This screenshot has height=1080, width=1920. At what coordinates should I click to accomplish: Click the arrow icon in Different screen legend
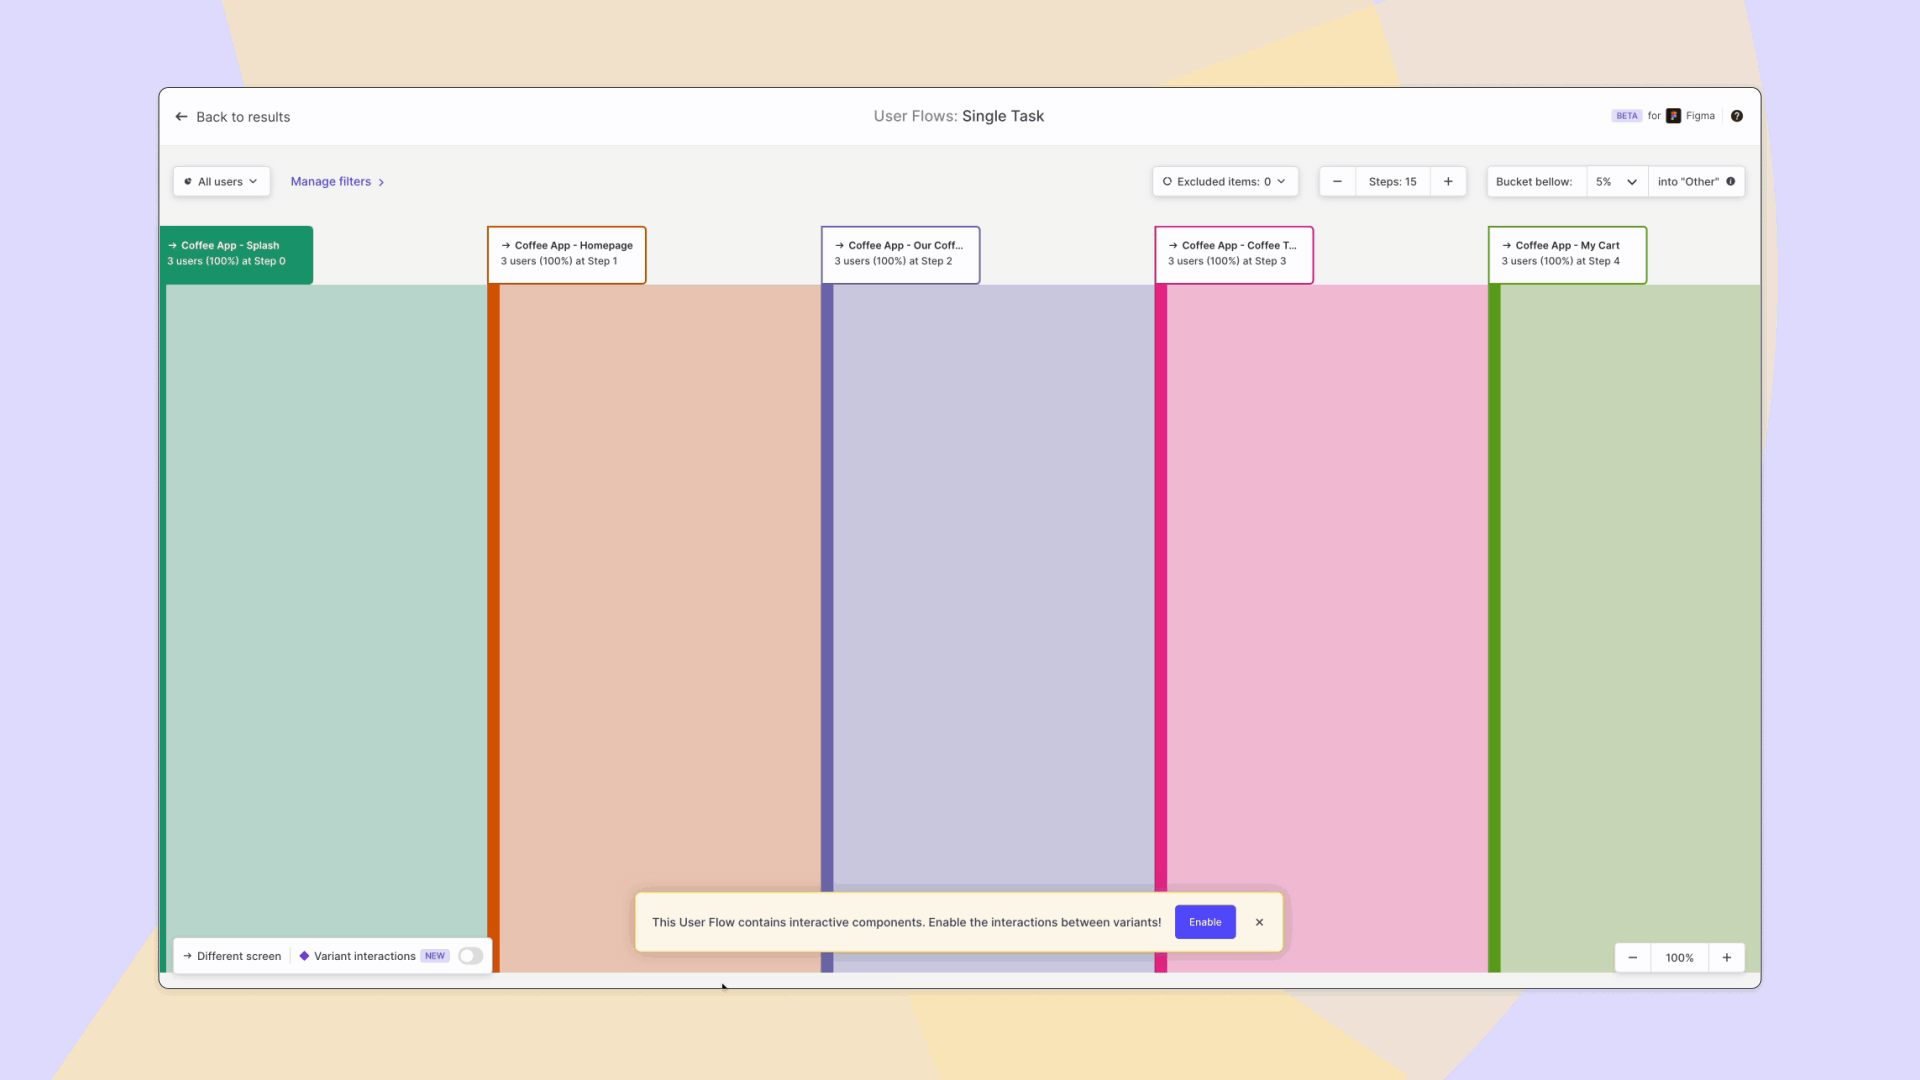pos(186,956)
